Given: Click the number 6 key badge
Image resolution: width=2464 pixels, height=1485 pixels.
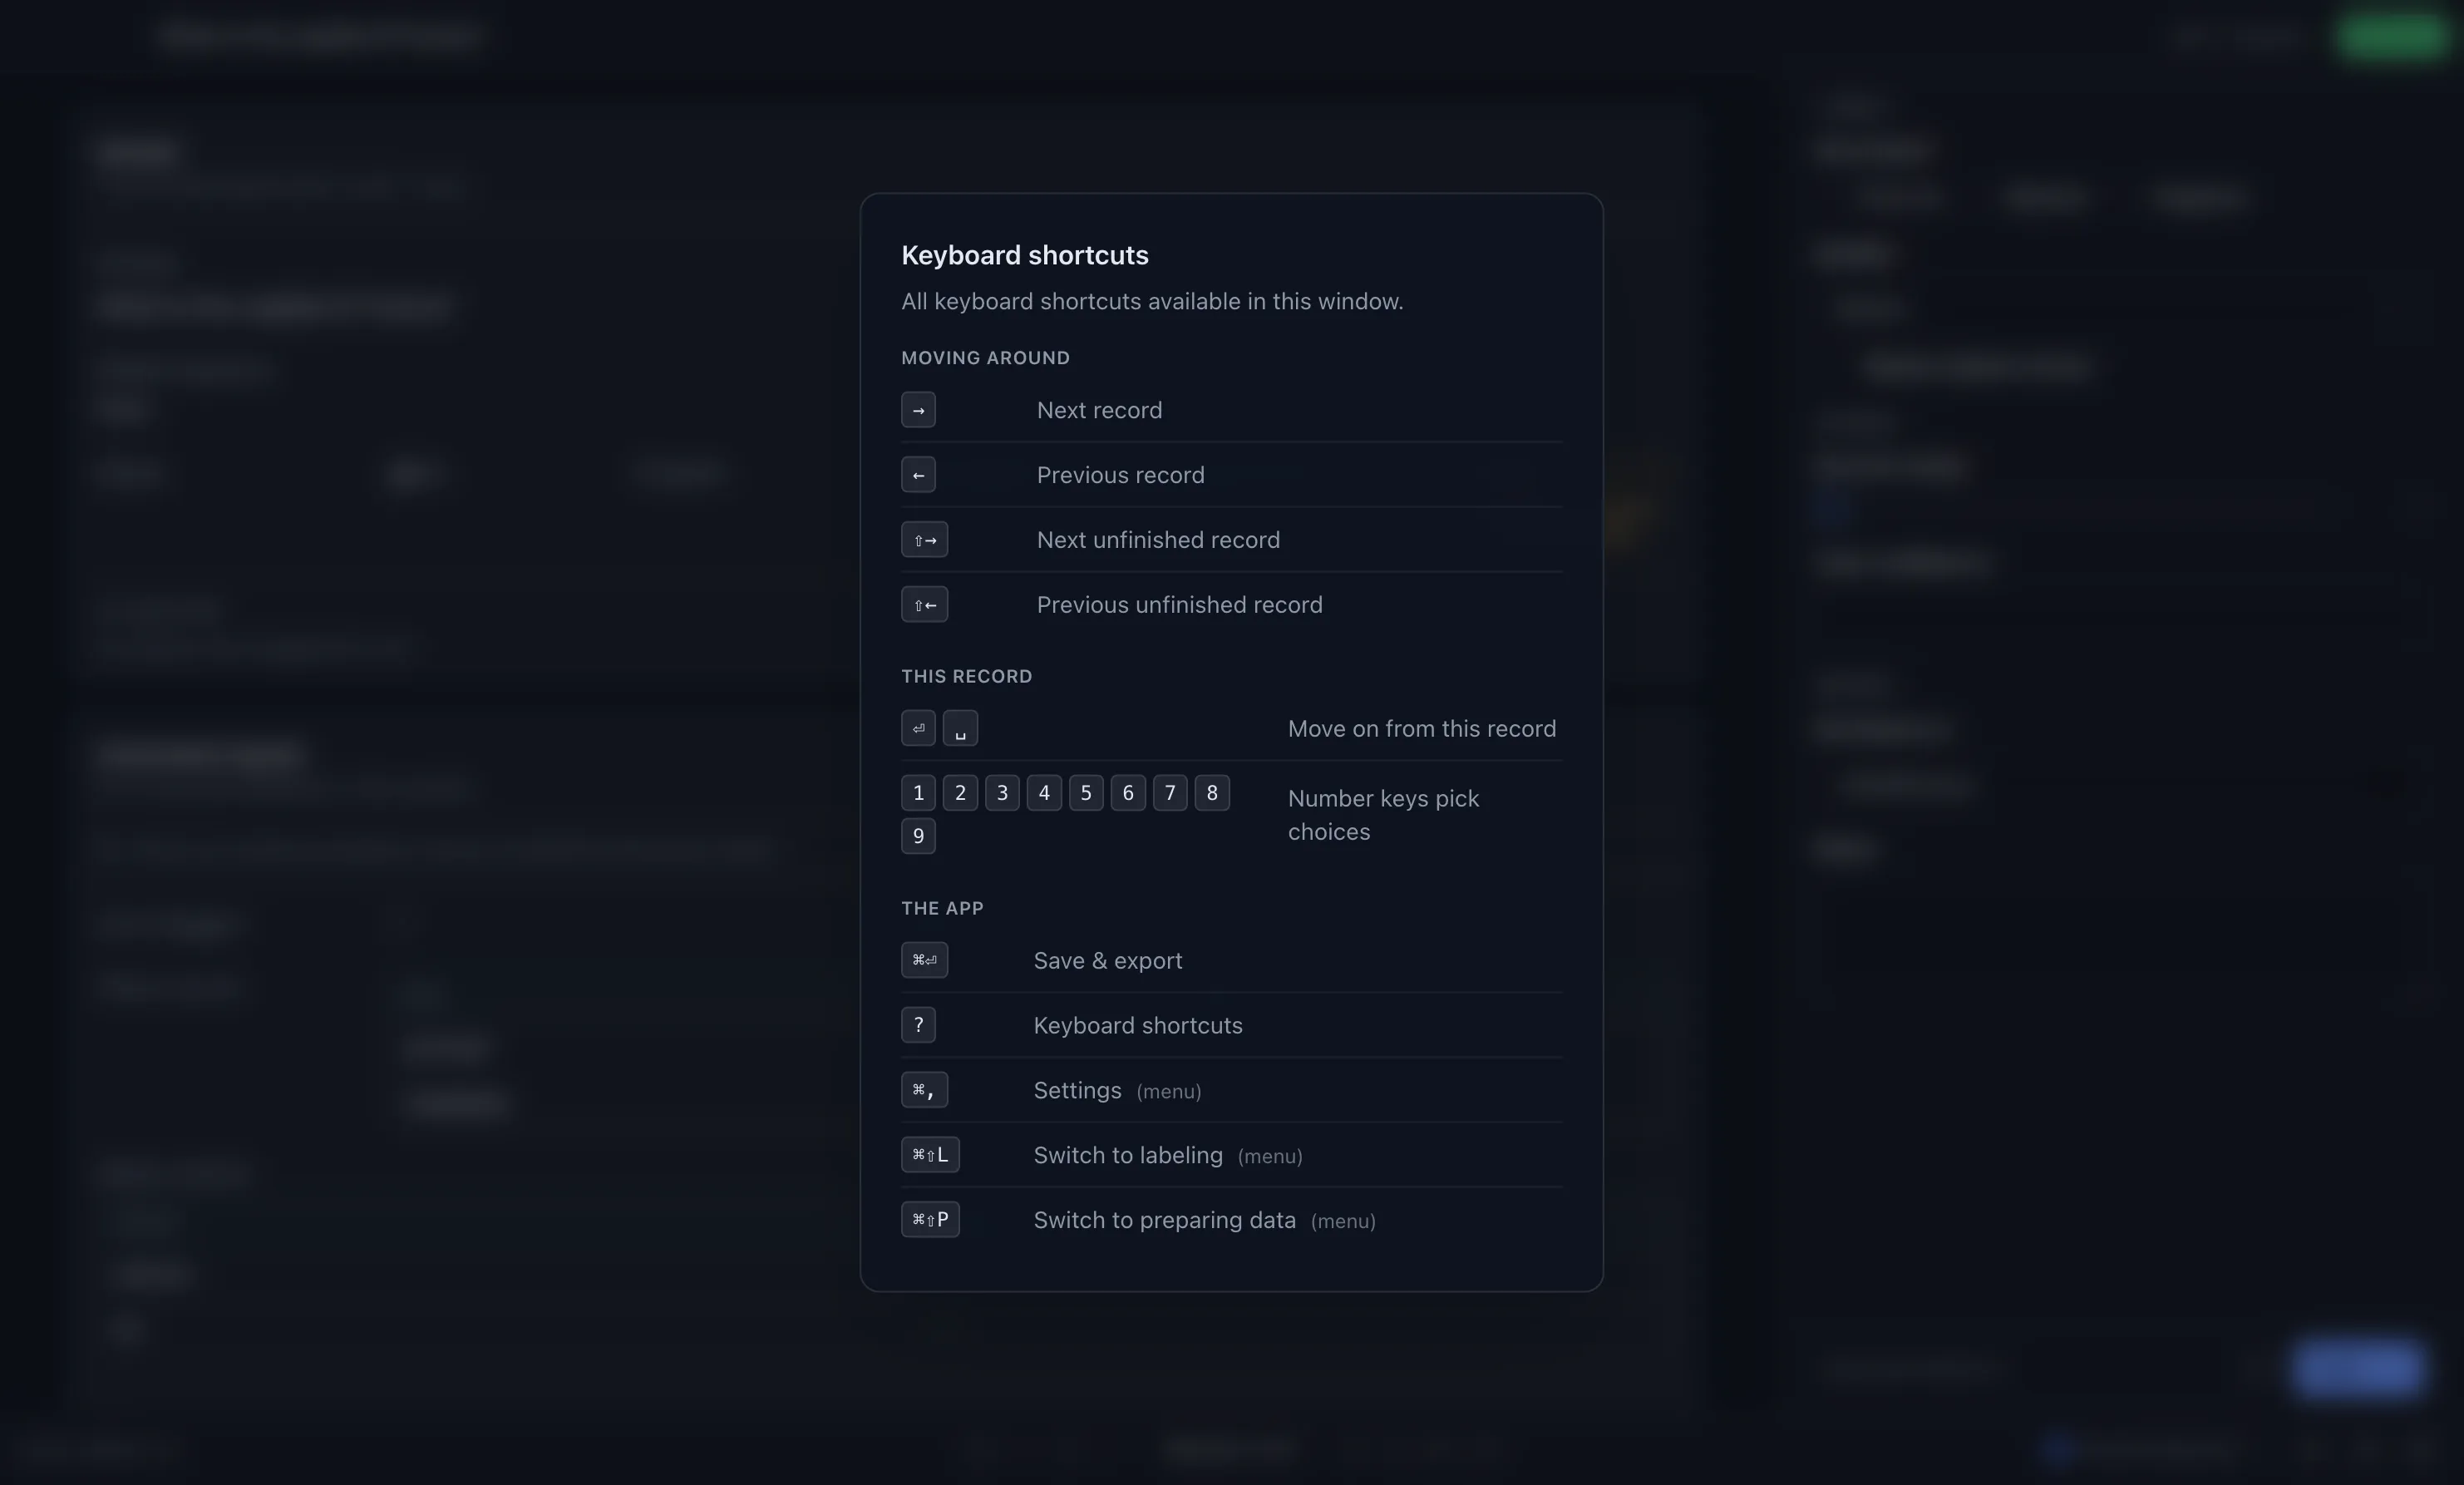Looking at the screenshot, I should (x=1128, y=793).
